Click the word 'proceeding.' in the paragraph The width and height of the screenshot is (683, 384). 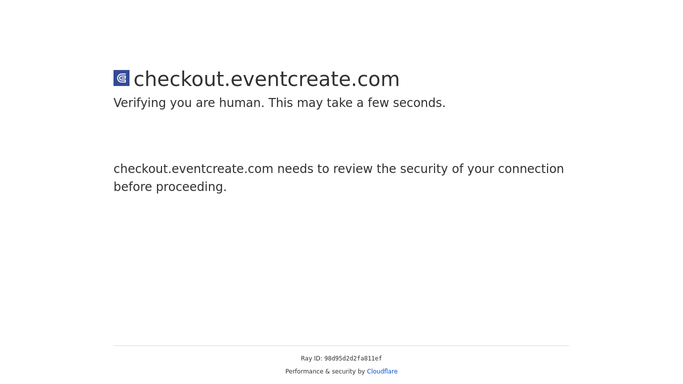191,187
